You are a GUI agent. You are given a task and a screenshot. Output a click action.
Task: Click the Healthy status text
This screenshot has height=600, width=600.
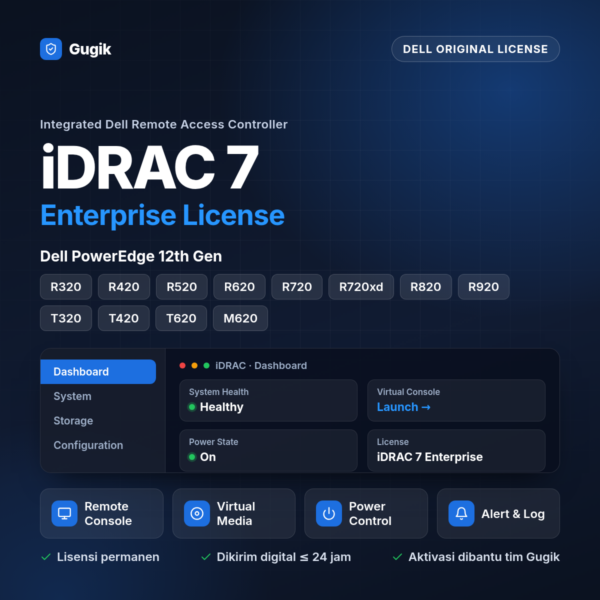click(x=222, y=407)
